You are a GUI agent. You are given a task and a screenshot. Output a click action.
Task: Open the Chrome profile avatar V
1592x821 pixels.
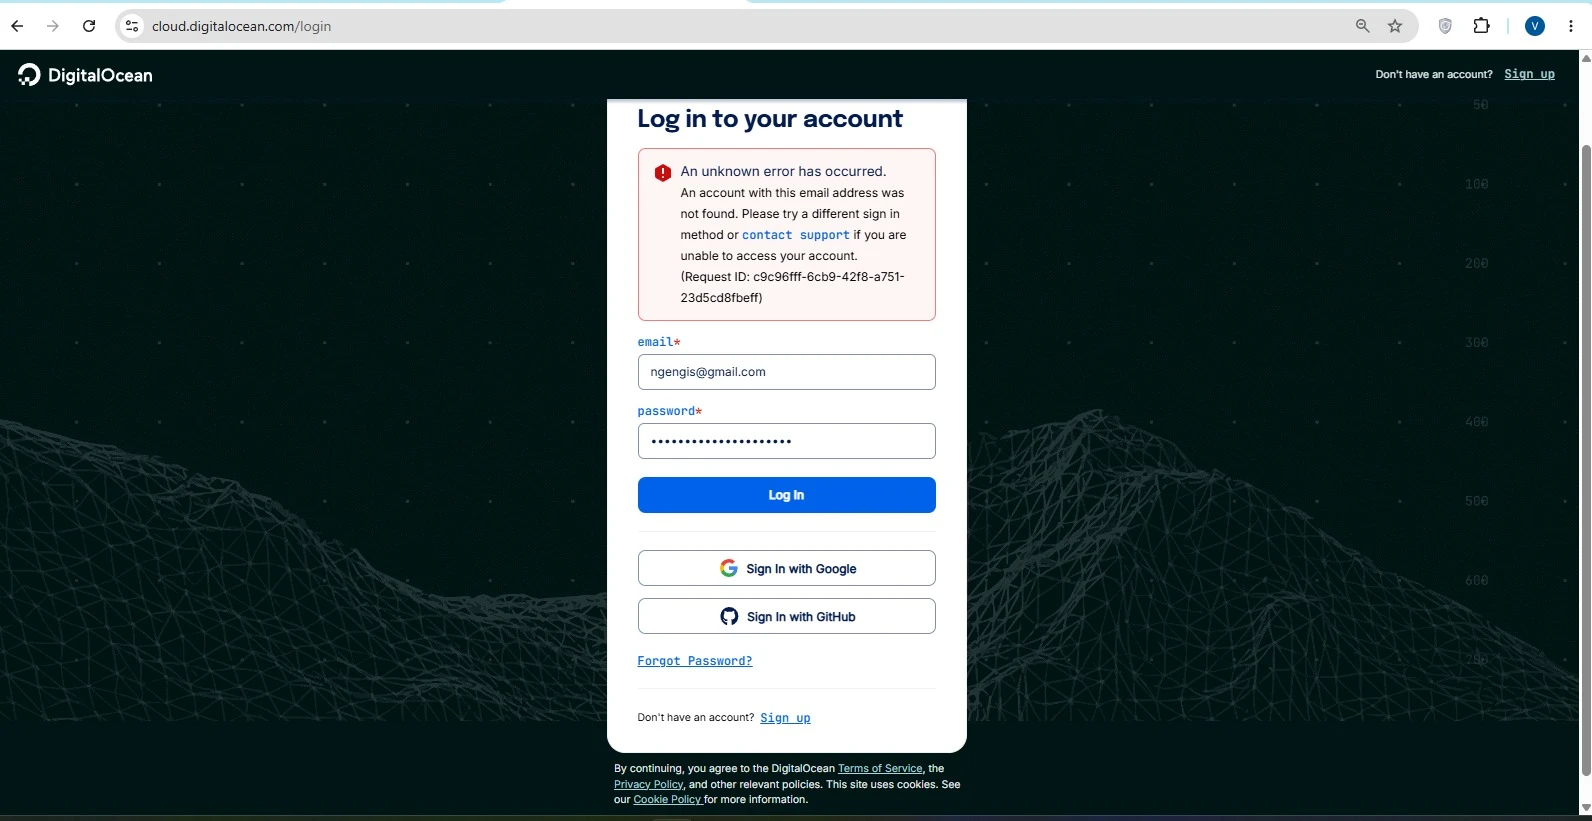(1535, 26)
